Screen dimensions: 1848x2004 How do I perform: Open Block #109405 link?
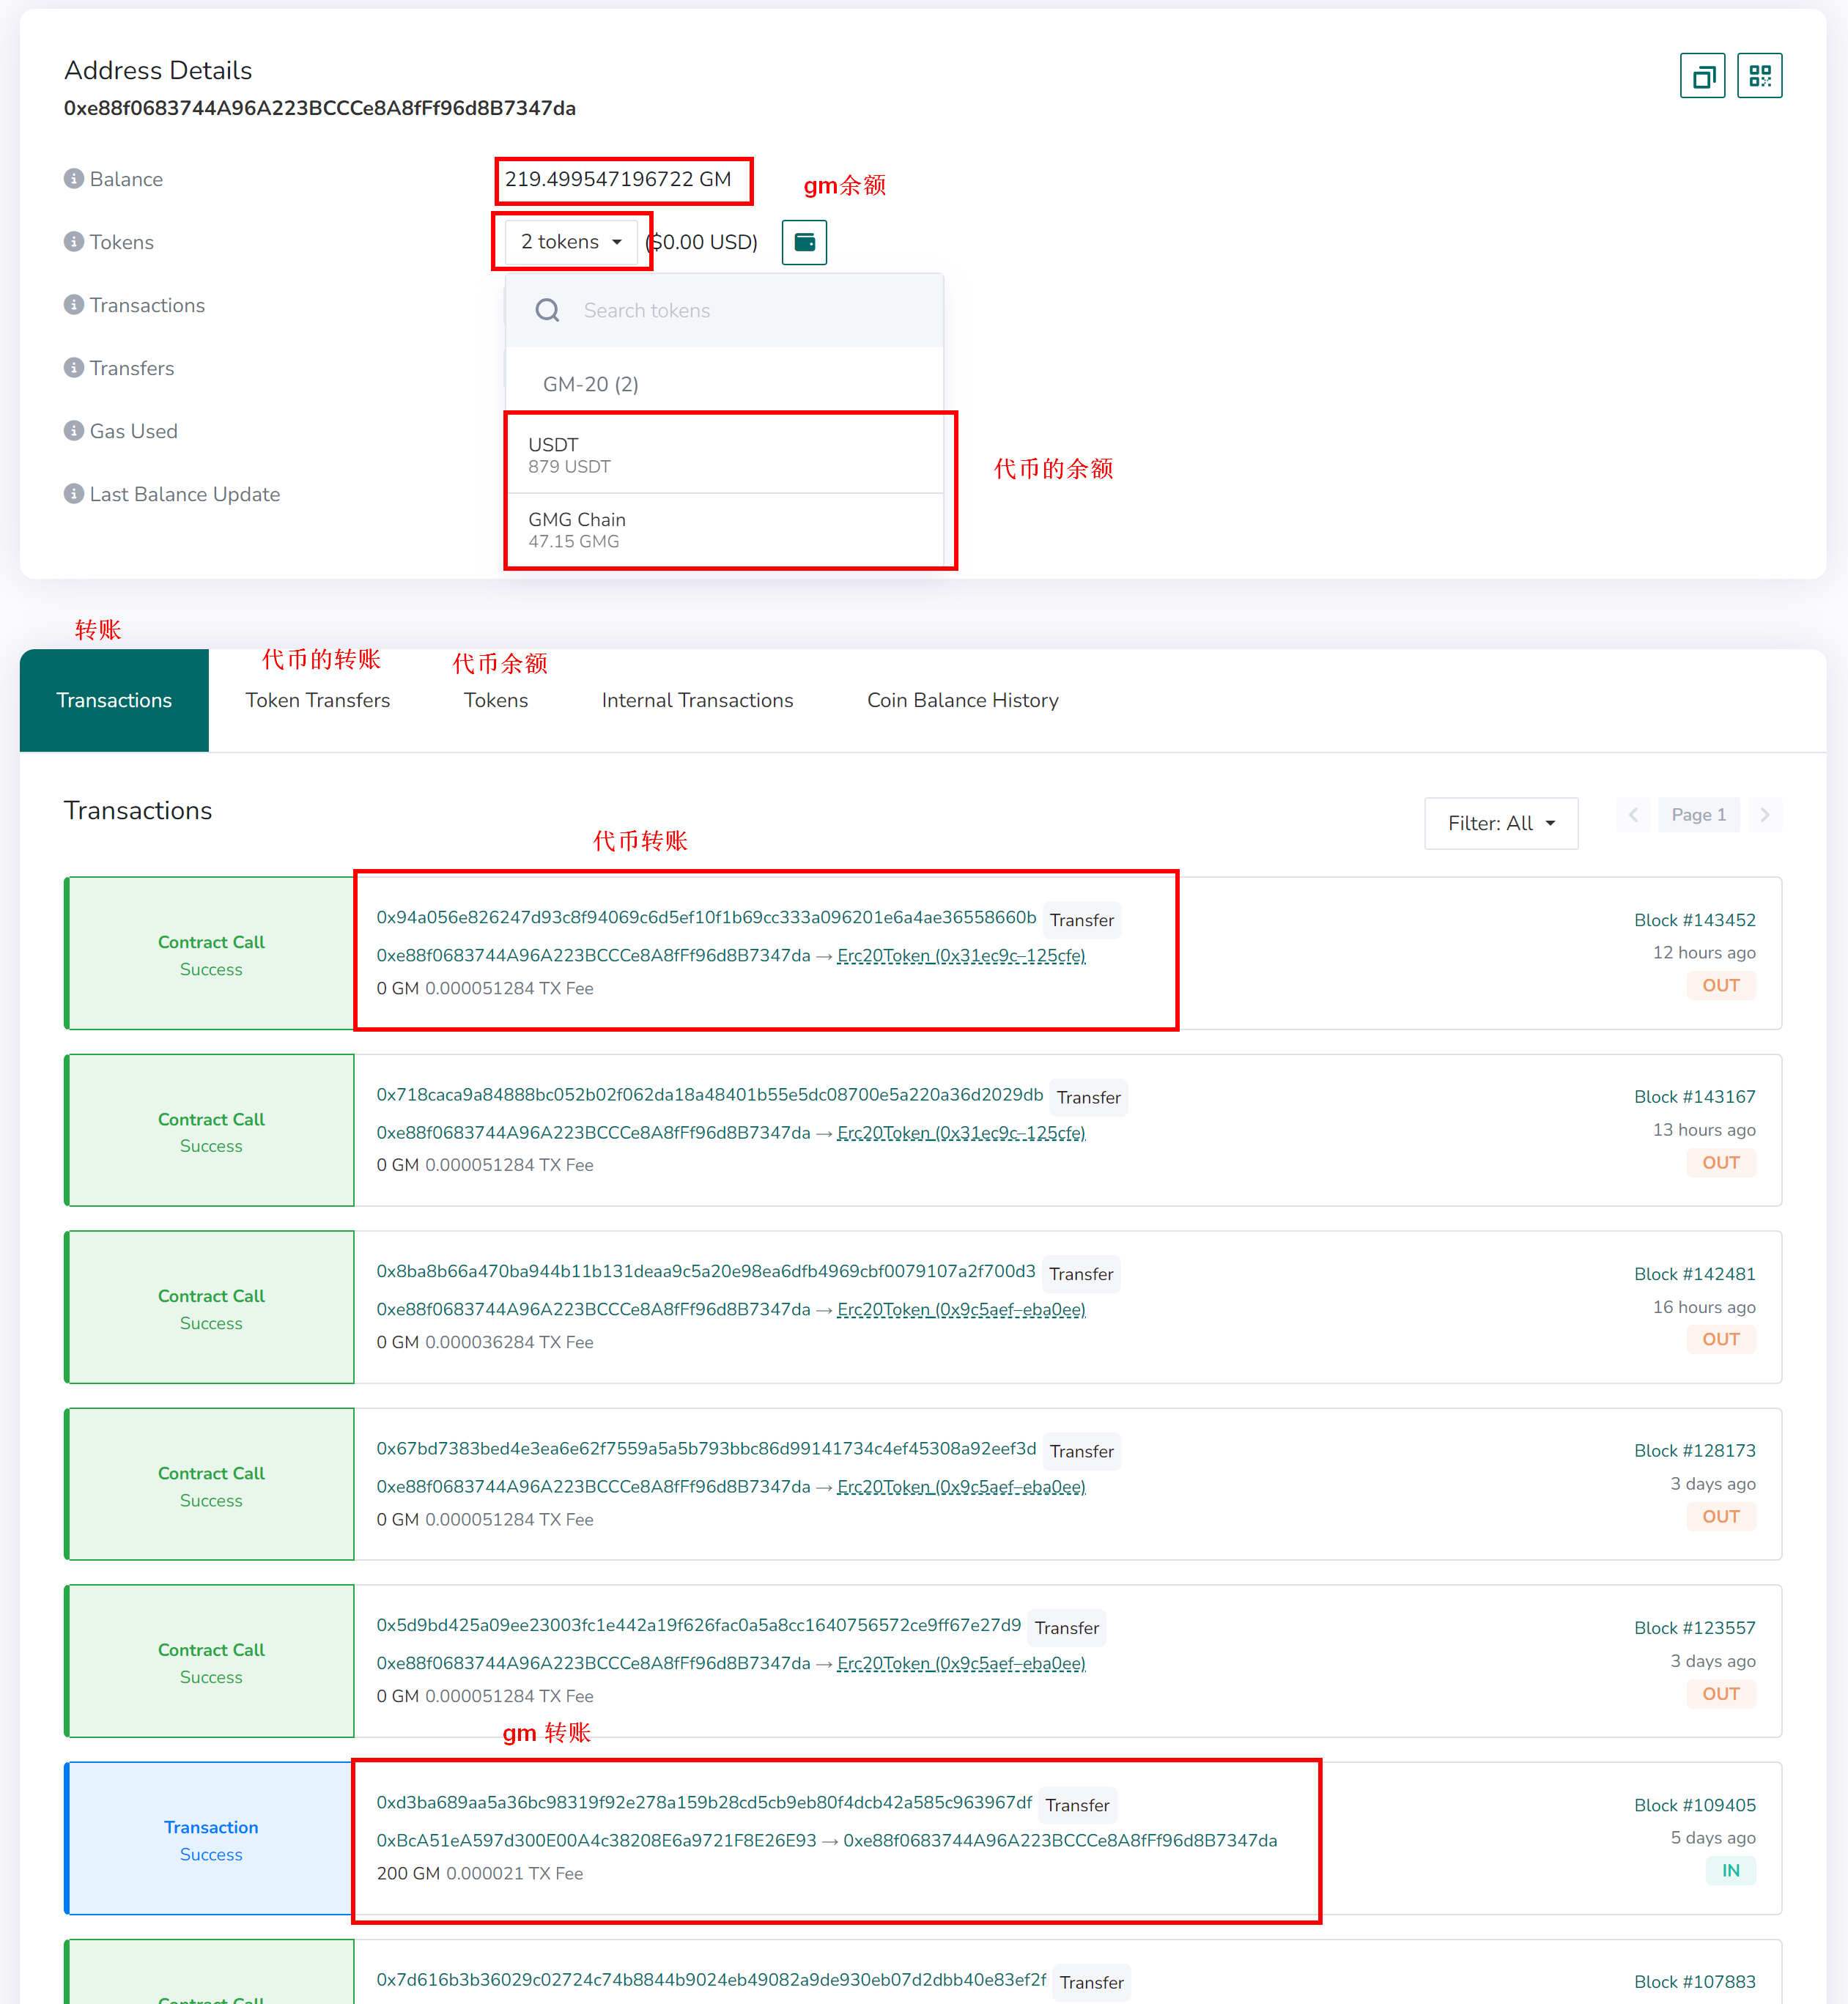click(1694, 1805)
